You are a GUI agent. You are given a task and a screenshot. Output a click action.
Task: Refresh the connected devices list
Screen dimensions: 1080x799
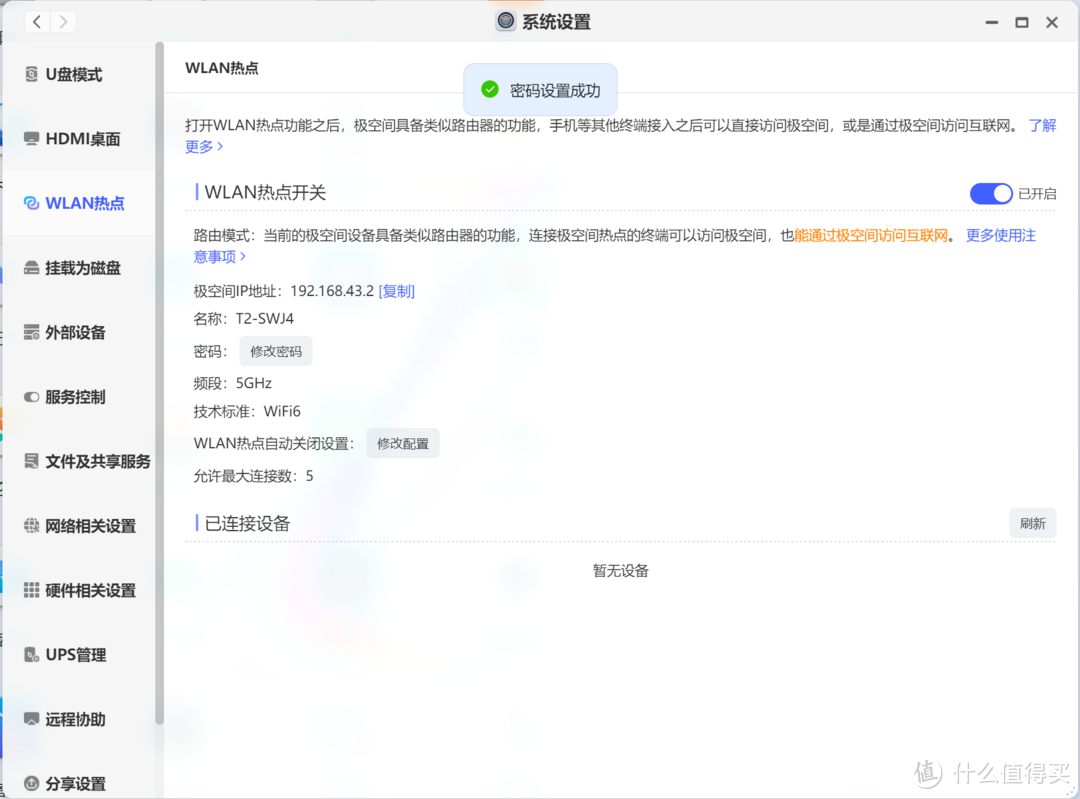1032,522
